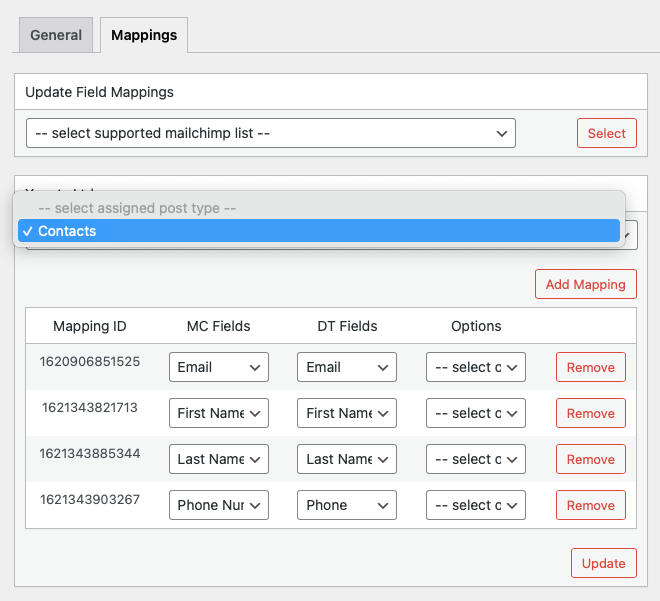This screenshot has height=601, width=660.
Task: Open Options dropdown in row 1620906851525
Action: click(x=476, y=367)
